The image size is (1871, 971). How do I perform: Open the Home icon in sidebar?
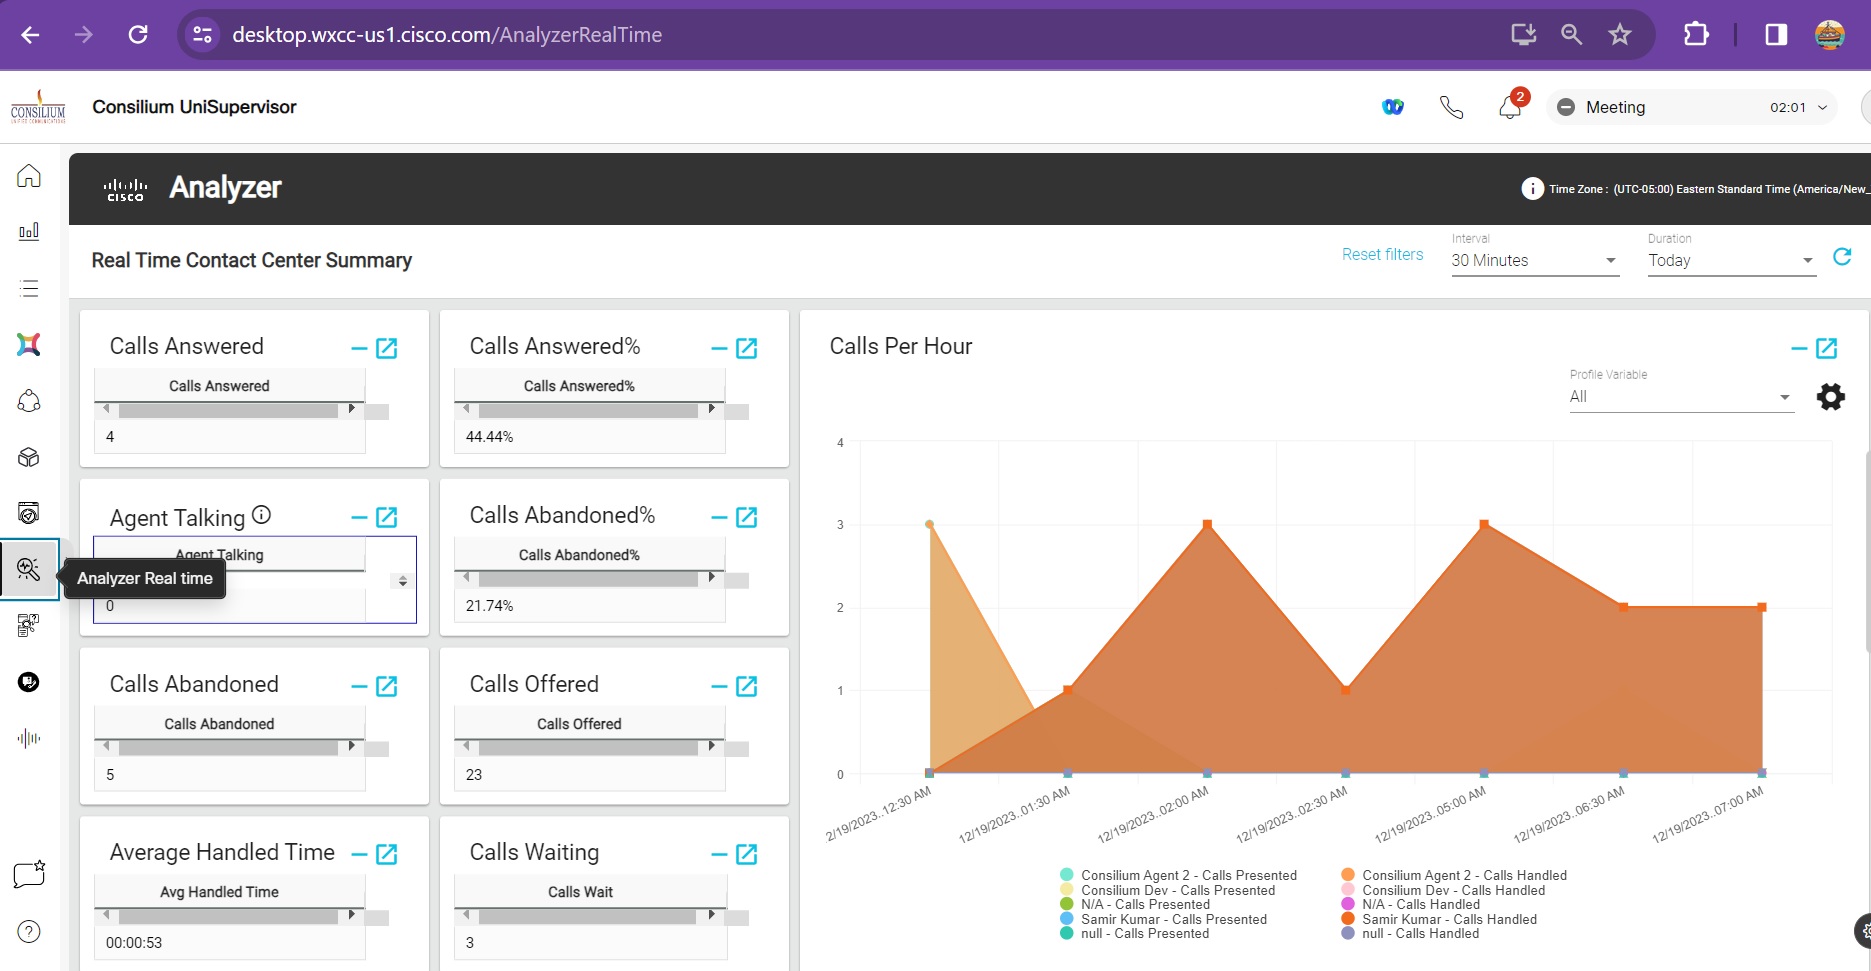pos(29,176)
